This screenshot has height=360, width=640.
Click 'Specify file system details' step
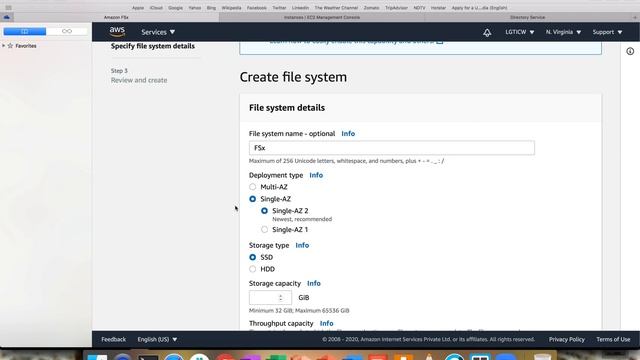tap(153, 46)
